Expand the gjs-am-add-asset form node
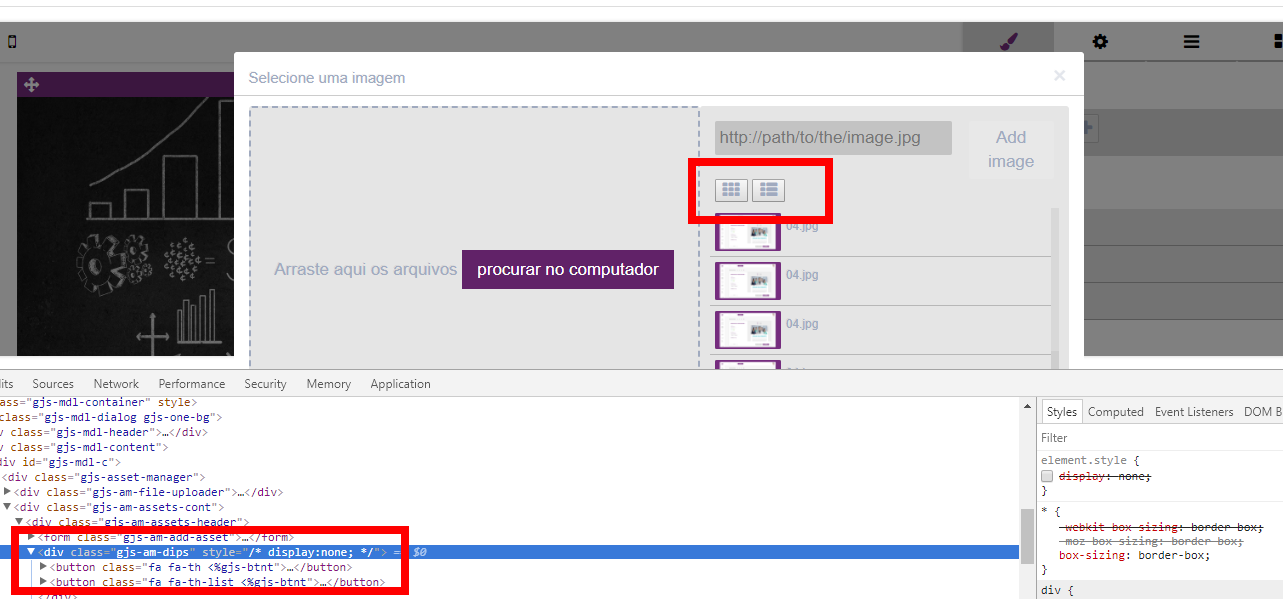The height and width of the screenshot is (599, 1283). [31, 537]
